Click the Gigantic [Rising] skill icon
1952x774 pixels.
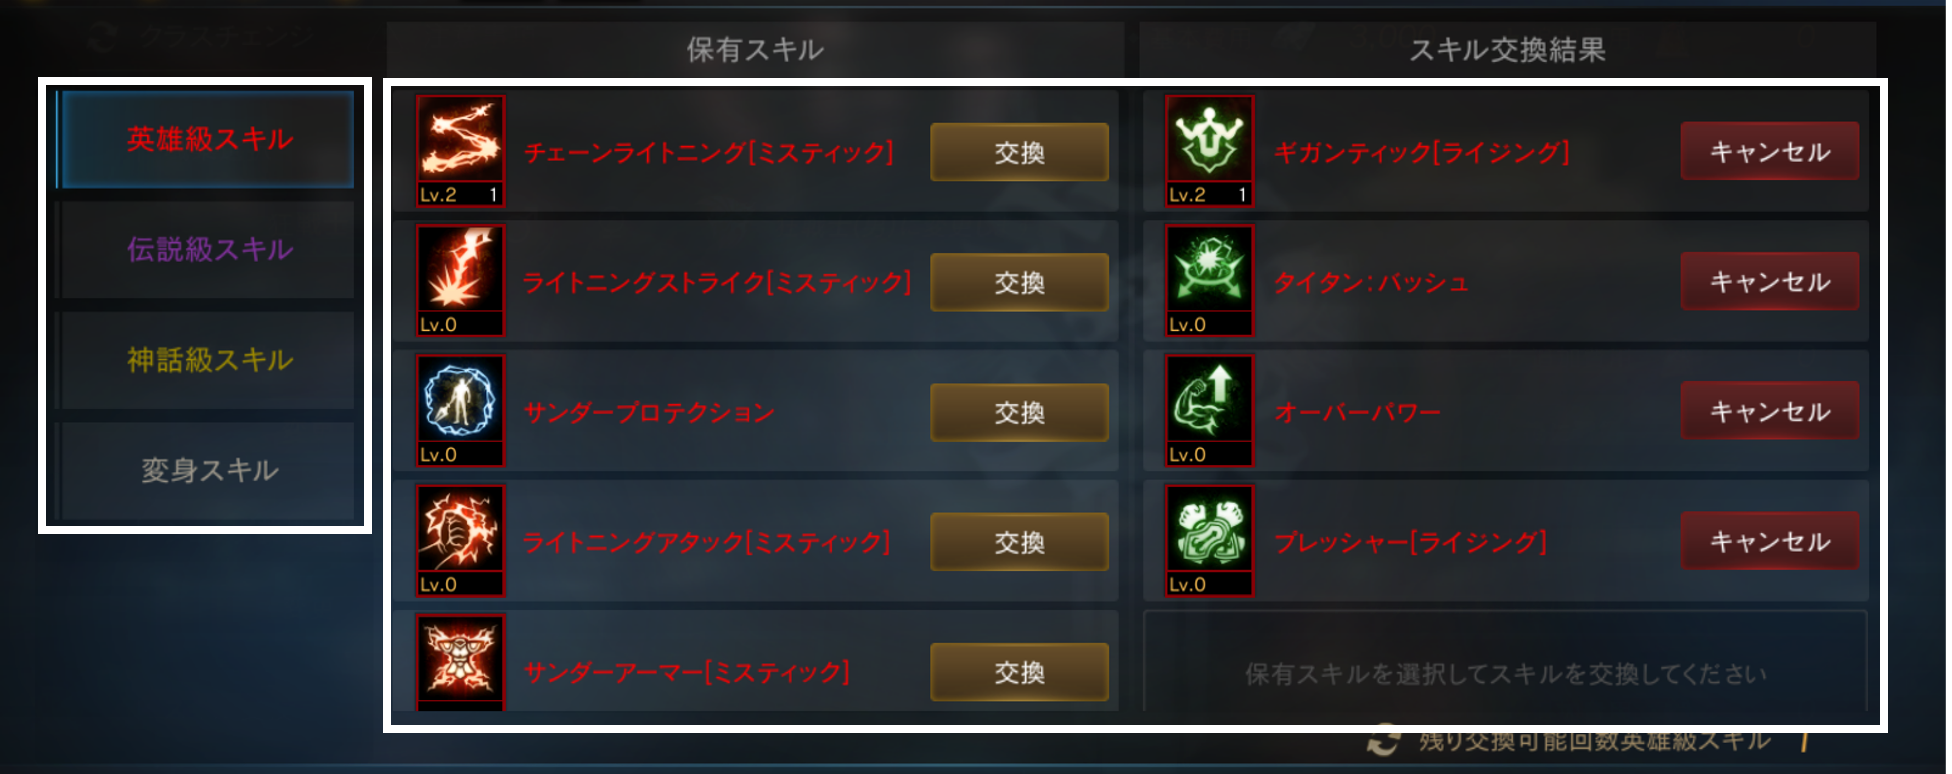1209,151
